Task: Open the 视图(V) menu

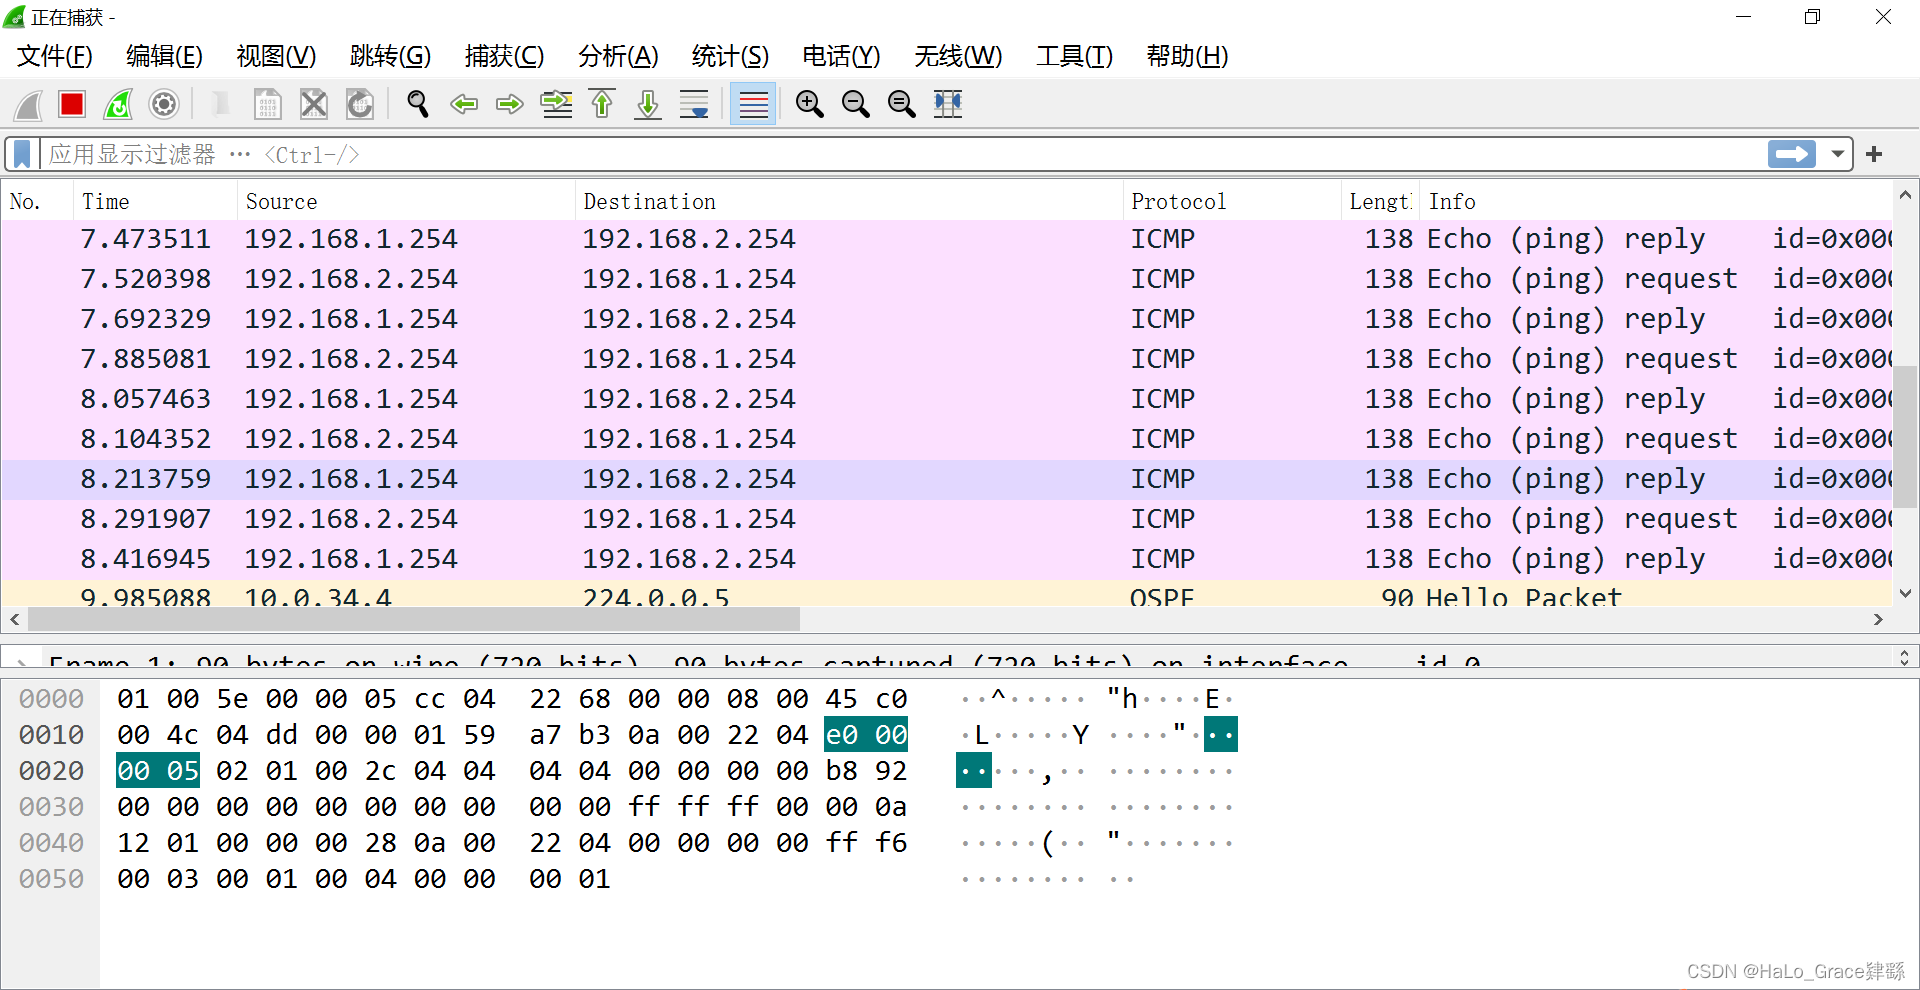Action: point(276,56)
